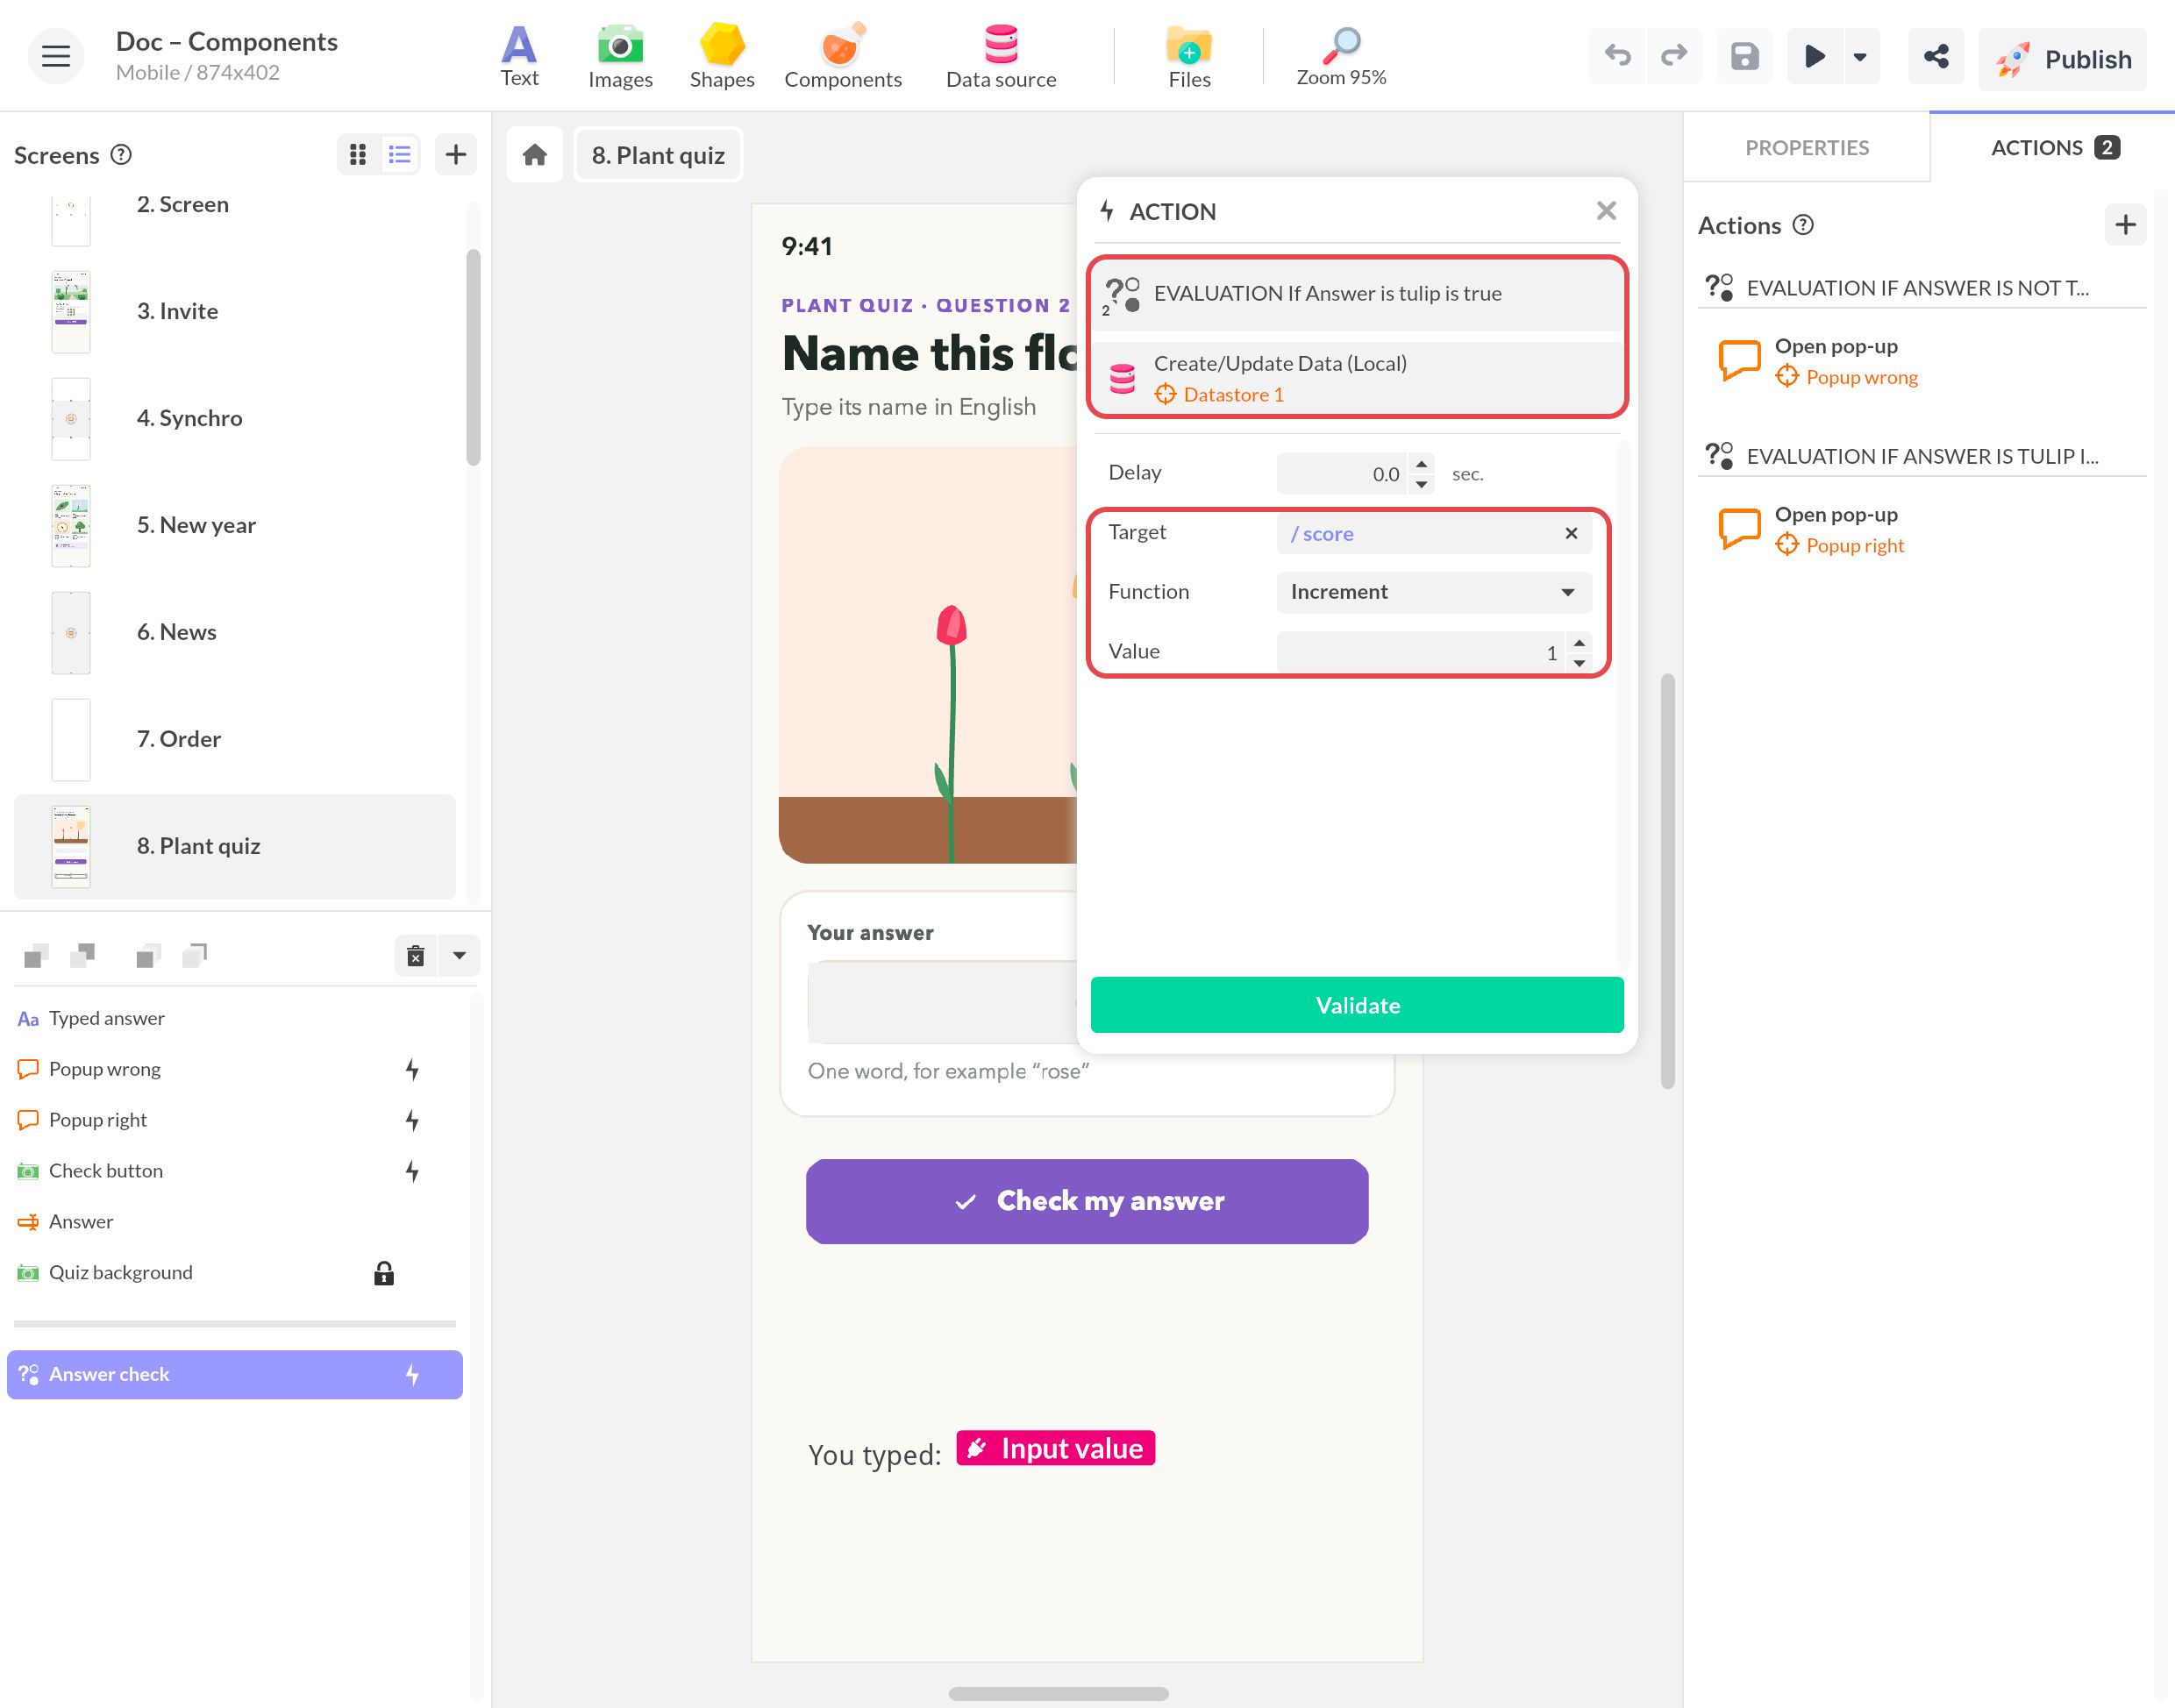
Task: Expand the preview options arrow
Action: [1860, 56]
